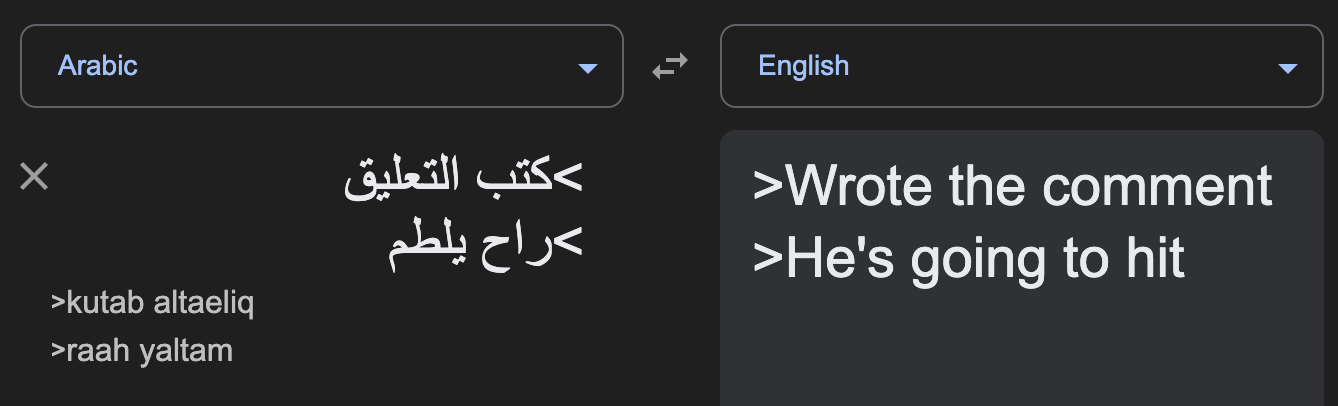Click the transliteration 'kutab altaeliq'
Screen dimensions: 1338x406
point(152,303)
